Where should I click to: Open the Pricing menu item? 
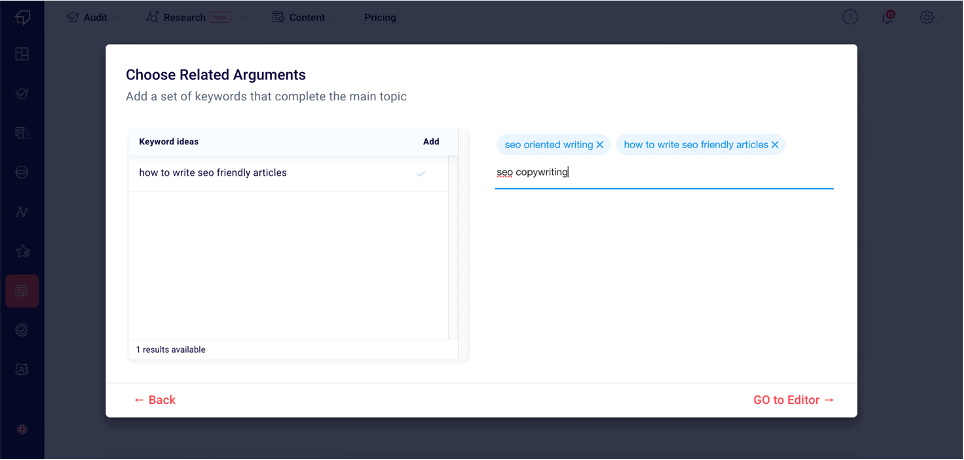380,17
